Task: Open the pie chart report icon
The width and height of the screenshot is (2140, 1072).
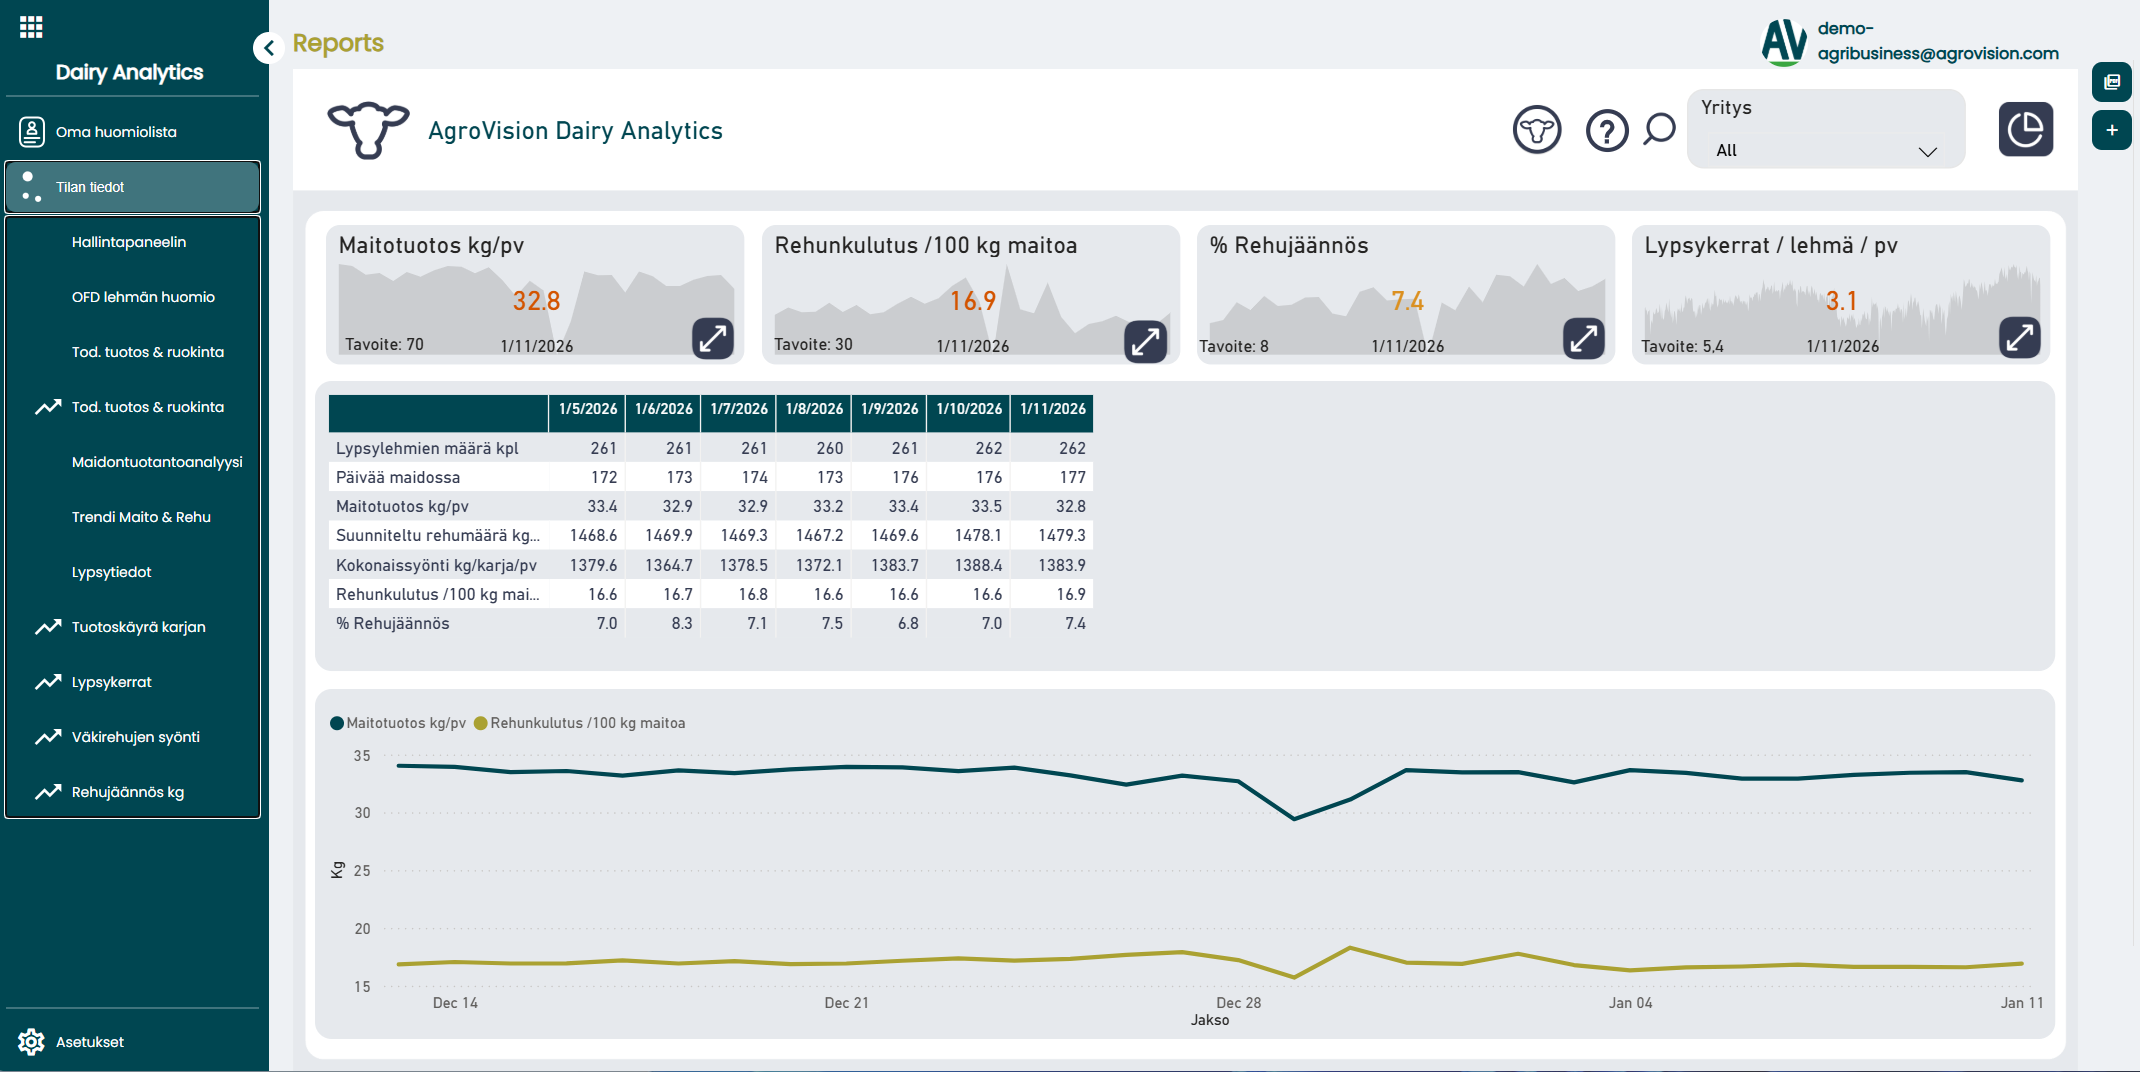Action: [2025, 129]
